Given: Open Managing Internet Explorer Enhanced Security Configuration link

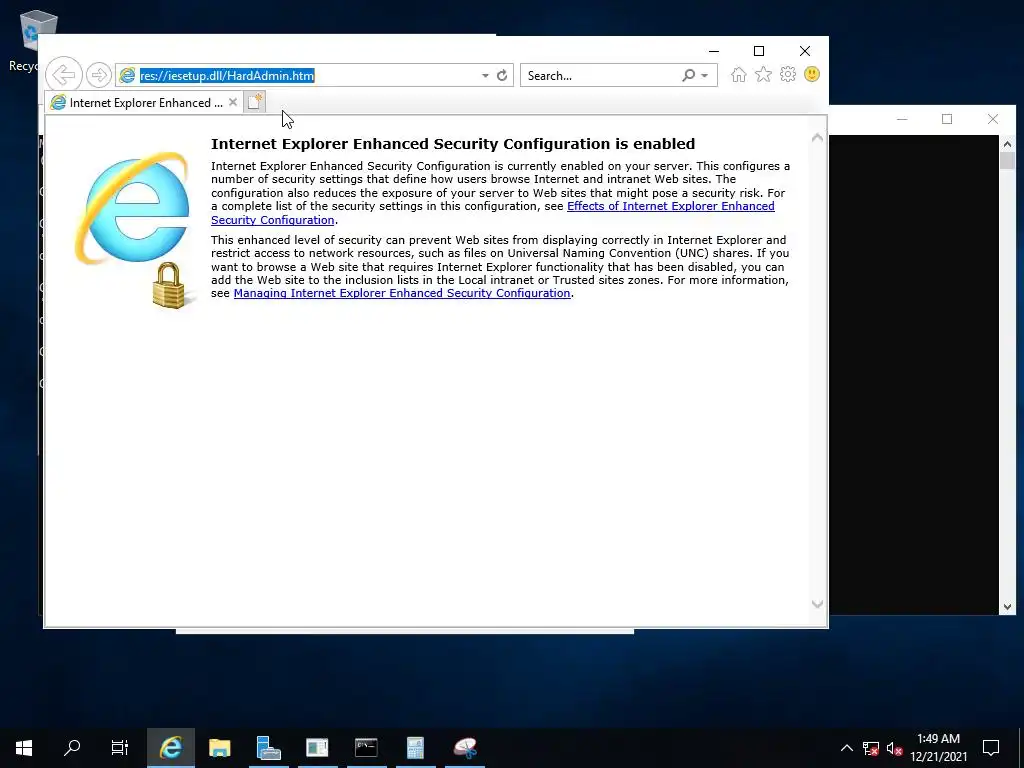Looking at the screenshot, I should [402, 293].
